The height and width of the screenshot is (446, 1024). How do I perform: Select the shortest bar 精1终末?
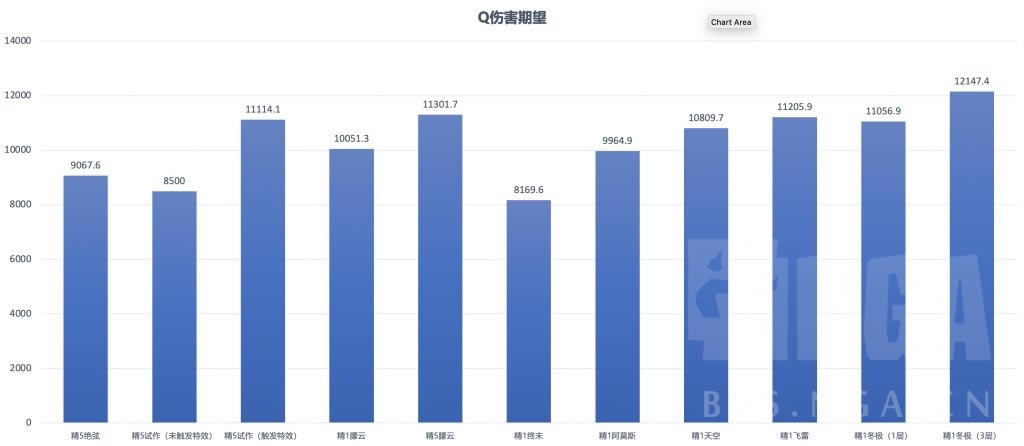528,312
